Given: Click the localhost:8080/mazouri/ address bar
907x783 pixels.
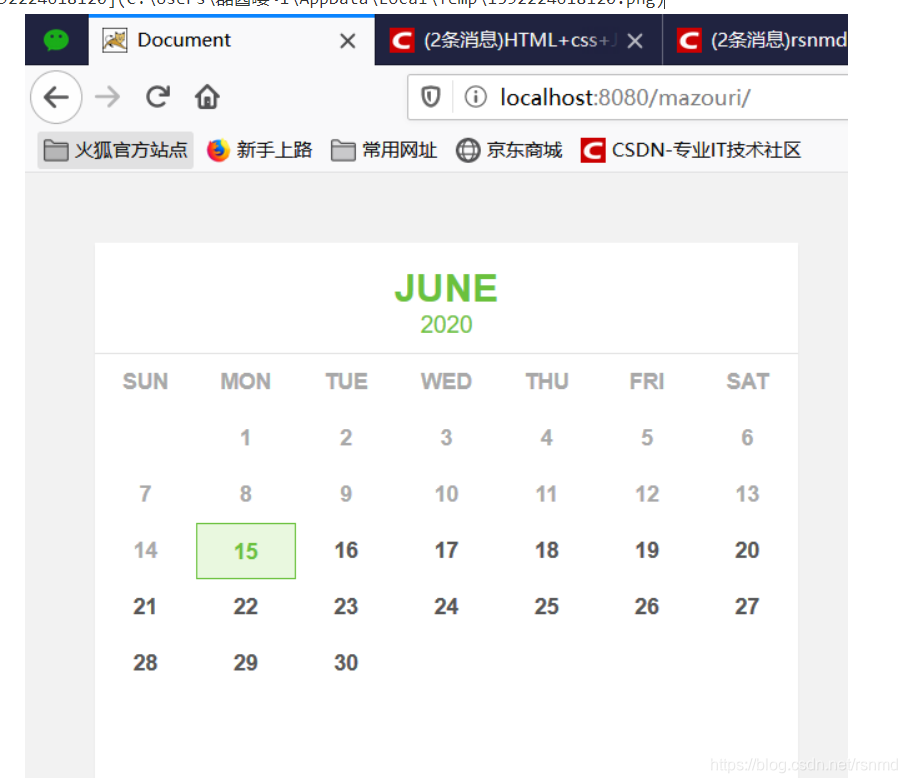Looking at the screenshot, I should (626, 98).
